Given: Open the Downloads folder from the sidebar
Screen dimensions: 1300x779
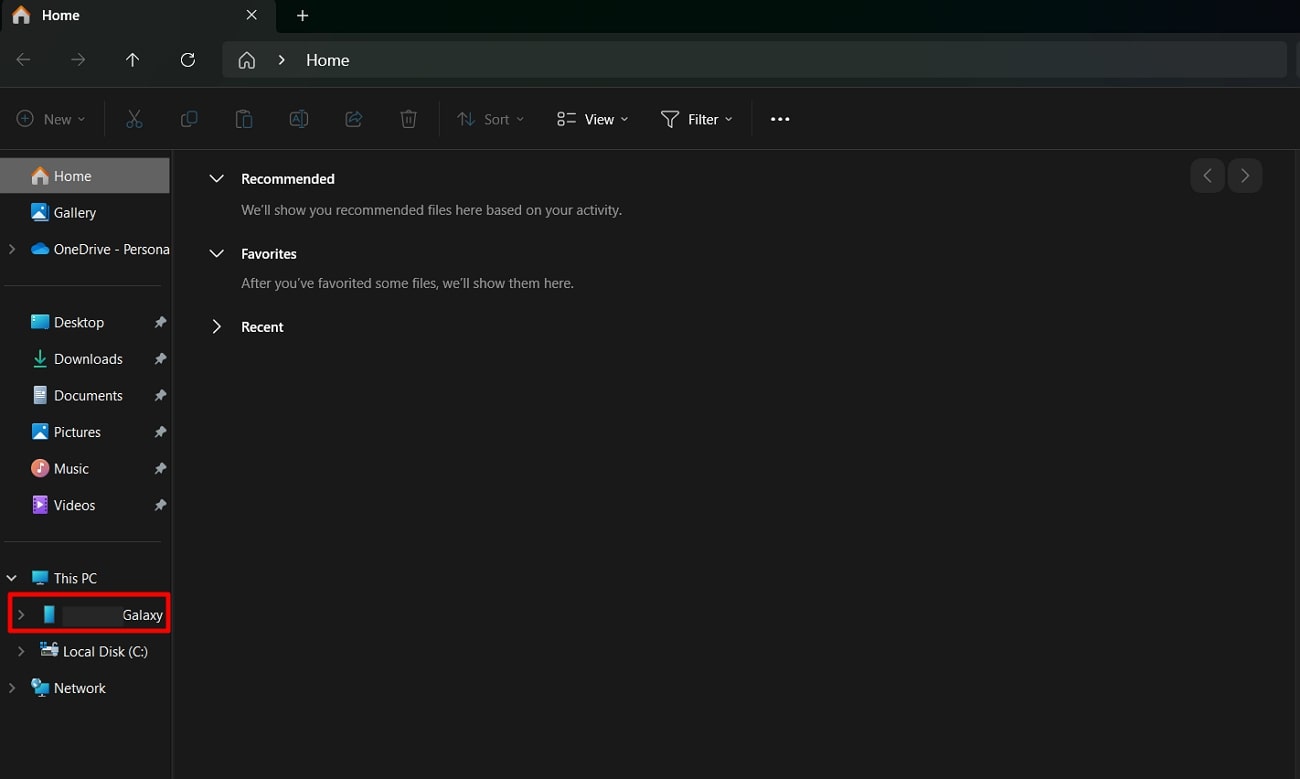Looking at the screenshot, I should click(89, 358).
